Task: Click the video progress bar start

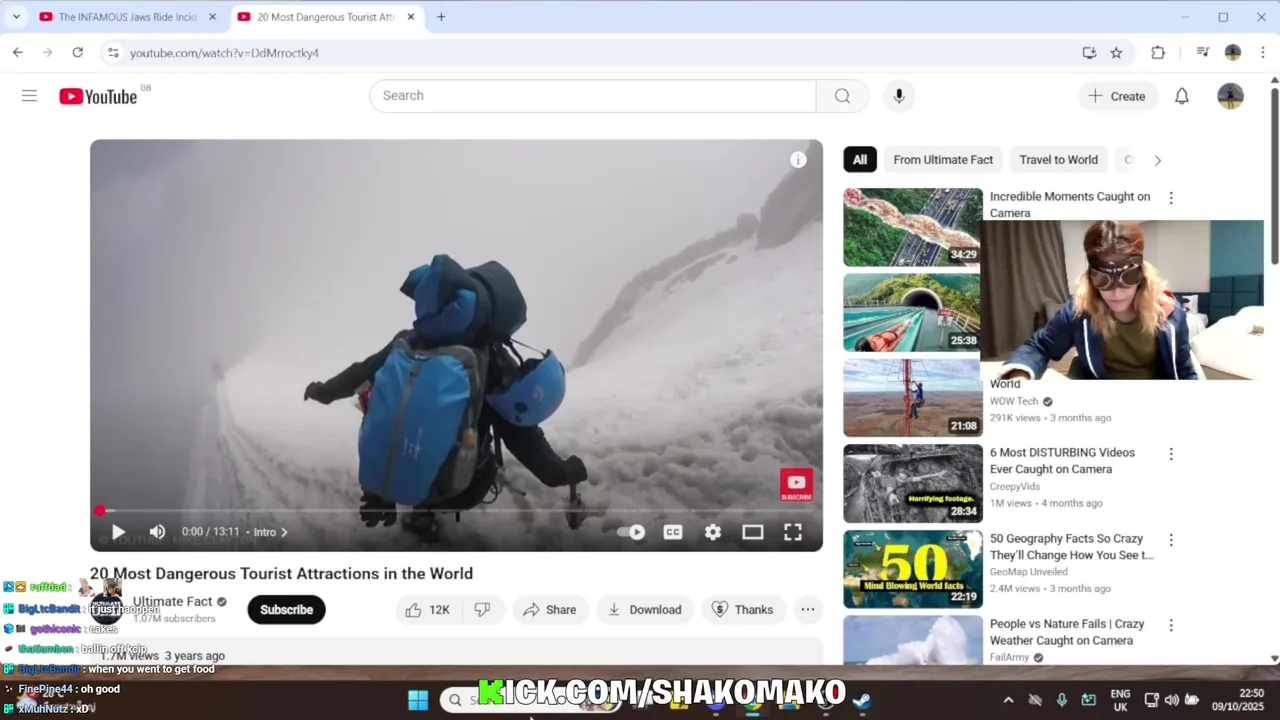Action: point(100,511)
